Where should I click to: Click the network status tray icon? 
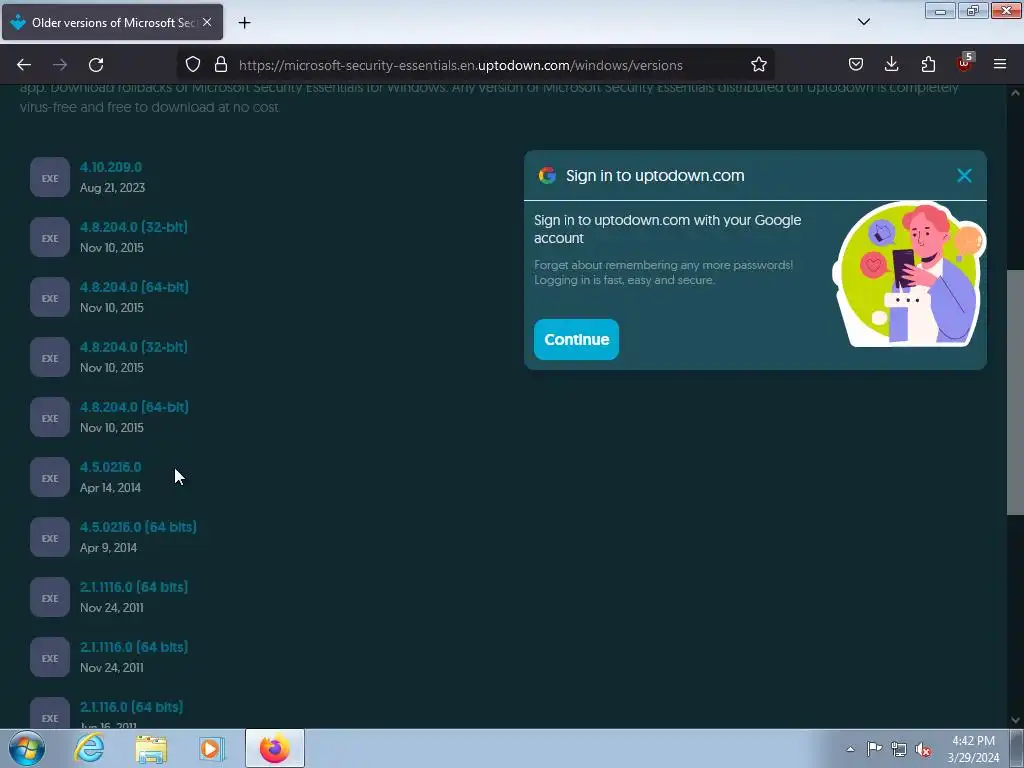point(899,750)
